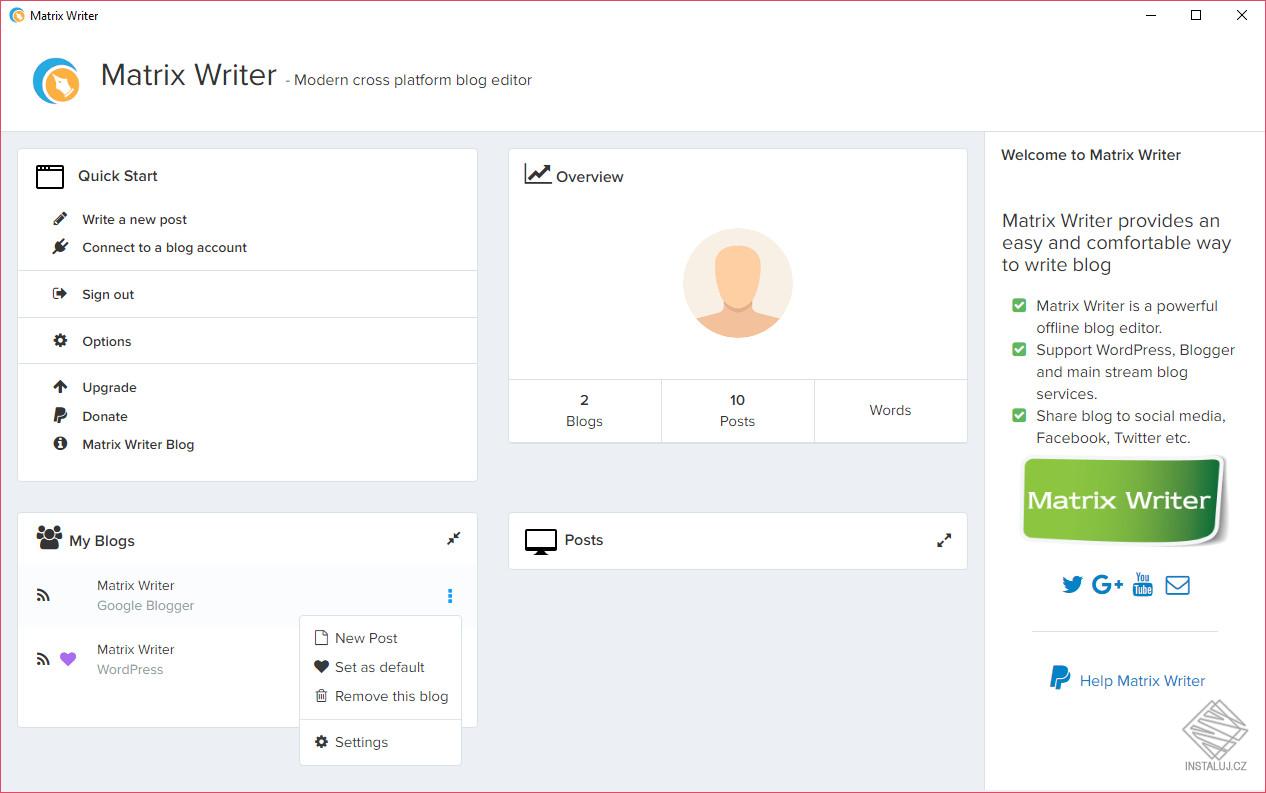Open the Google Plus icon
1266x793 pixels.
pyautogui.click(x=1107, y=585)
